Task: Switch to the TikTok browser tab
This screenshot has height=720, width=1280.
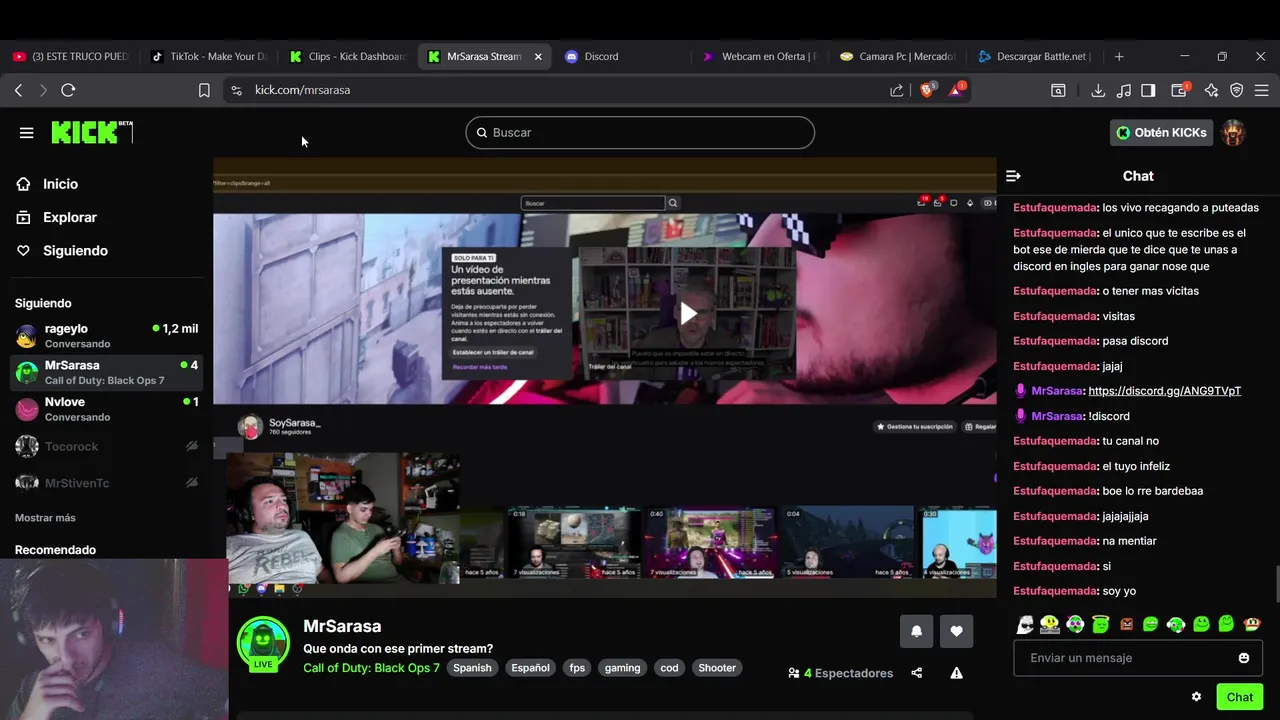Action: click(209, 57)
